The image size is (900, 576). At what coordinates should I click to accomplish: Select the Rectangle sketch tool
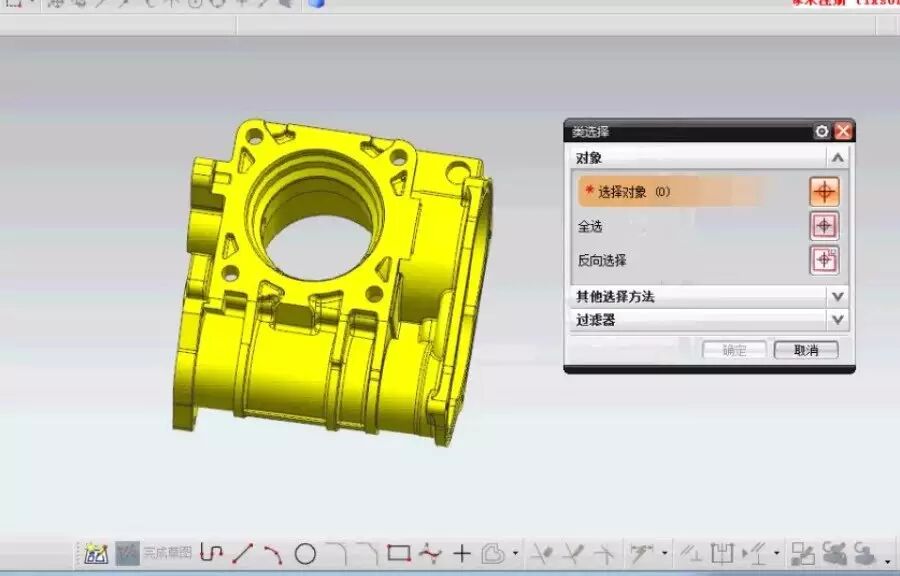click(399, 553)
